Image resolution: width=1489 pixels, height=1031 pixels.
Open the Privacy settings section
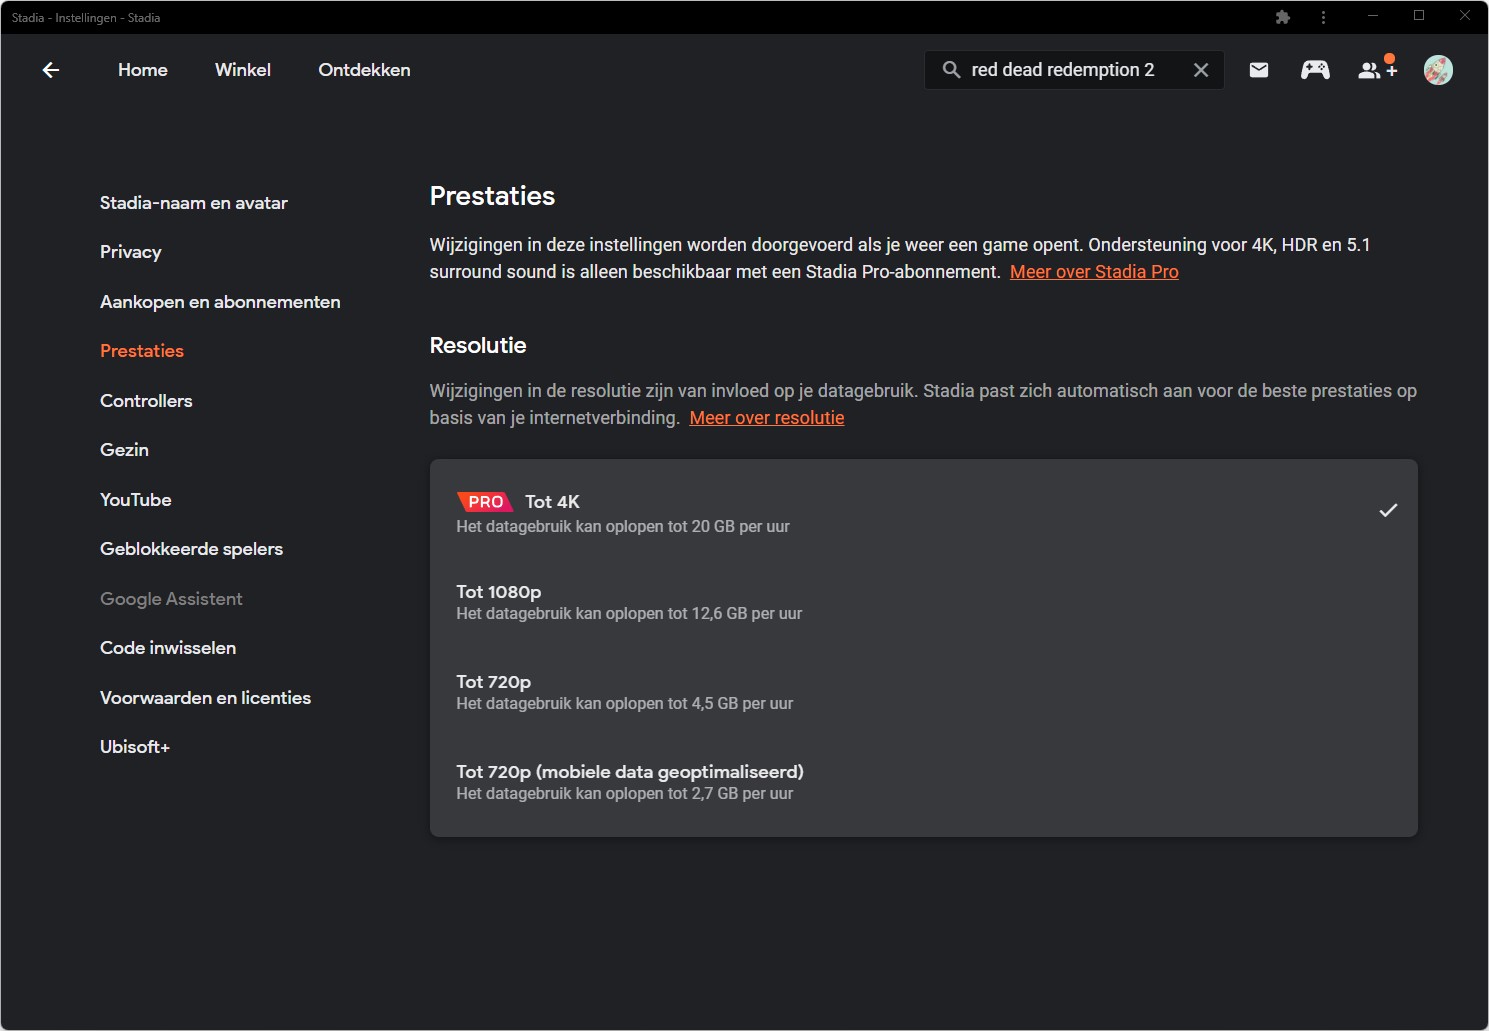tap(131, 252)
